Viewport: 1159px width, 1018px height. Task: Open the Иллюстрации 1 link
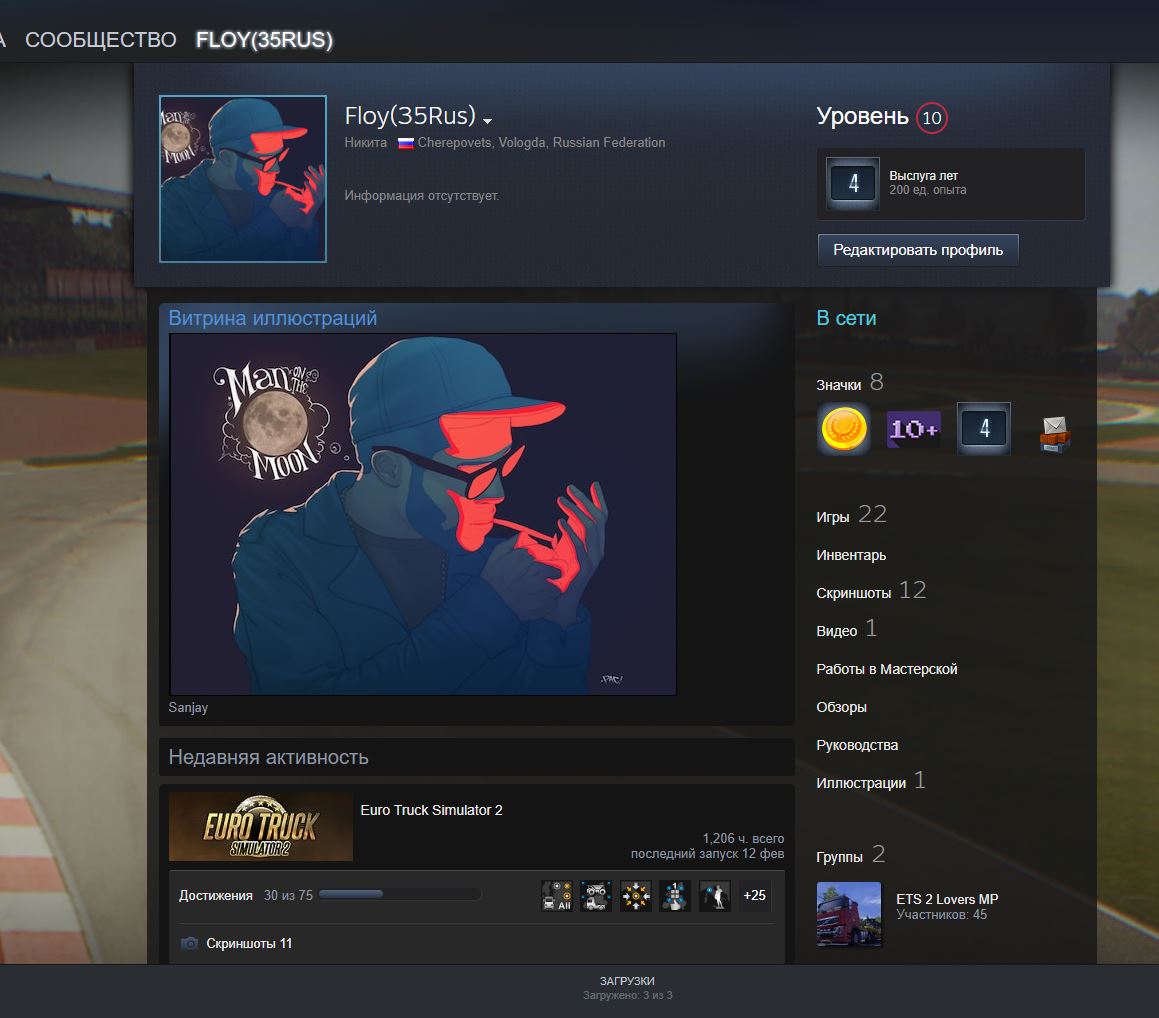(871, 781)
